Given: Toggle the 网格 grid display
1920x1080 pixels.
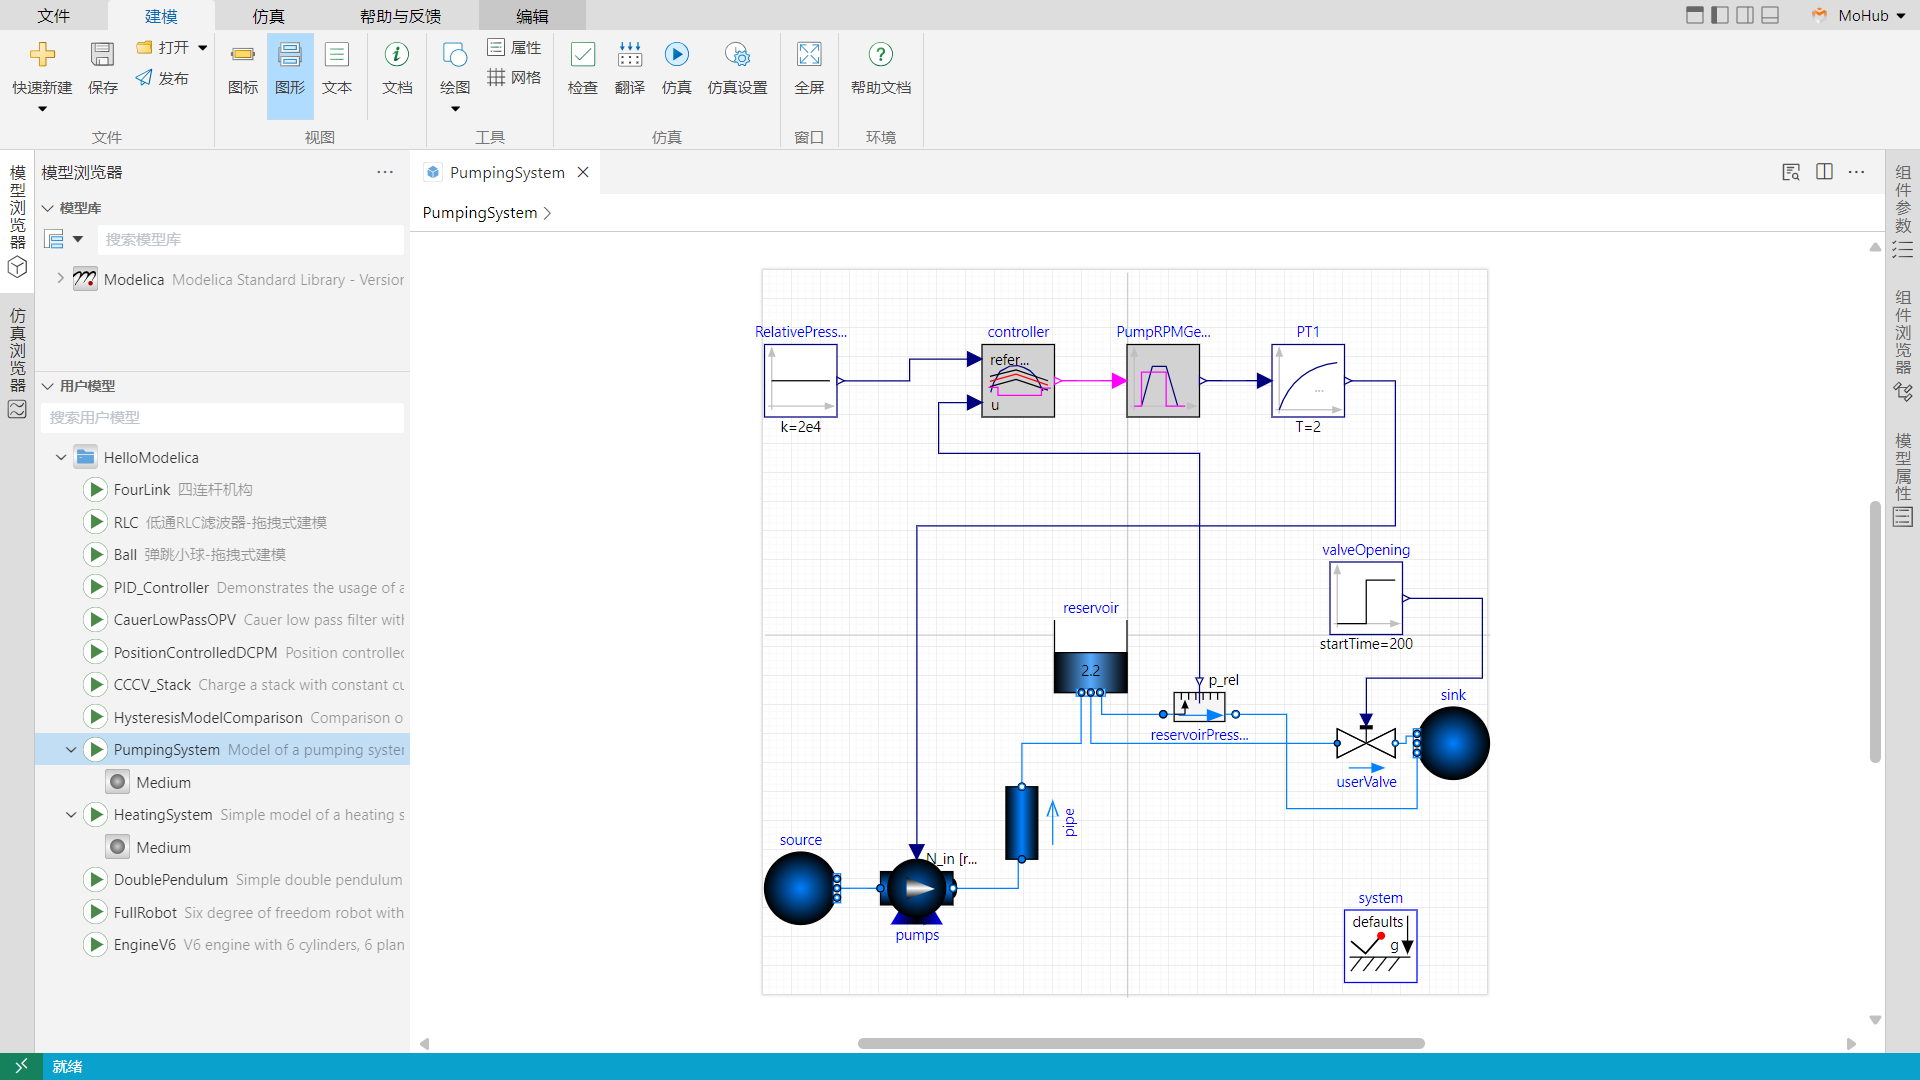Looking at the screenshot, I should tap(514, 77).
